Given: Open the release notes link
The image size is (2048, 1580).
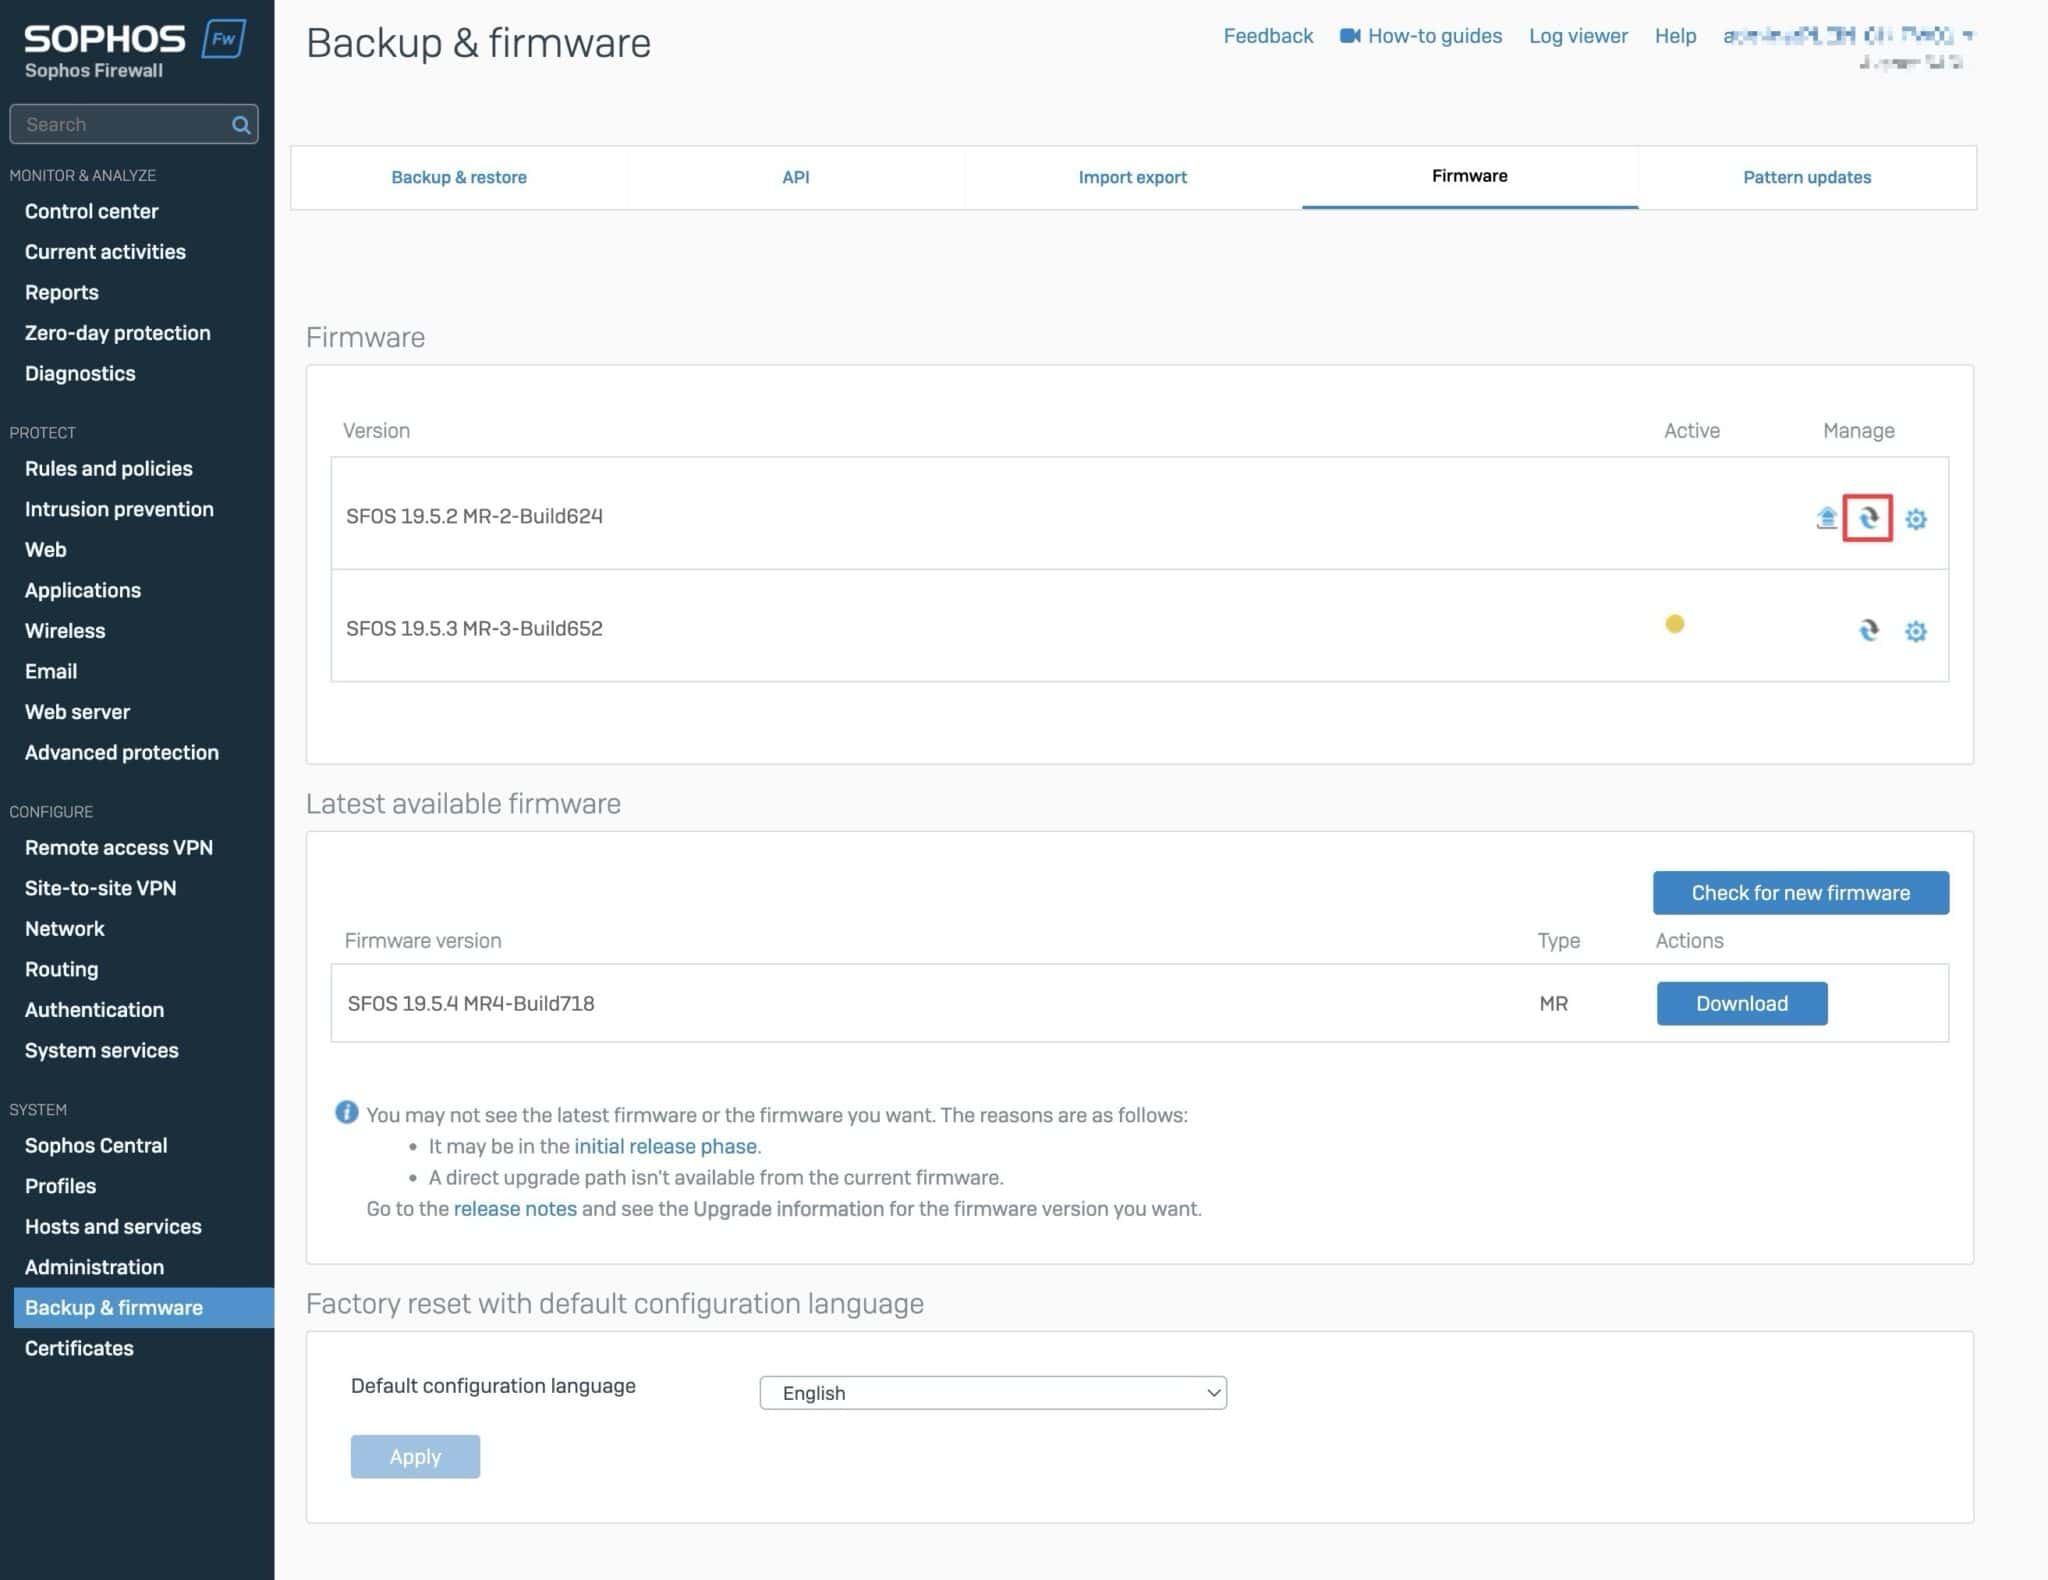Looking at the screenshot, I should coord(514,1208).
